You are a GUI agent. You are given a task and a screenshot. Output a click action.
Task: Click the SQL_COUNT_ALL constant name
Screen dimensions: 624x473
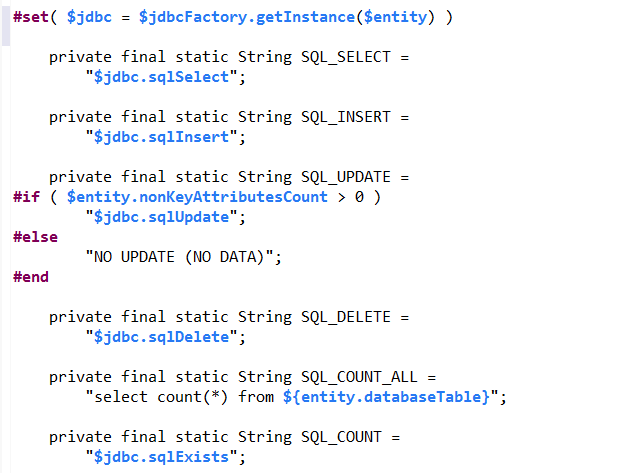[x=359, y=377]
